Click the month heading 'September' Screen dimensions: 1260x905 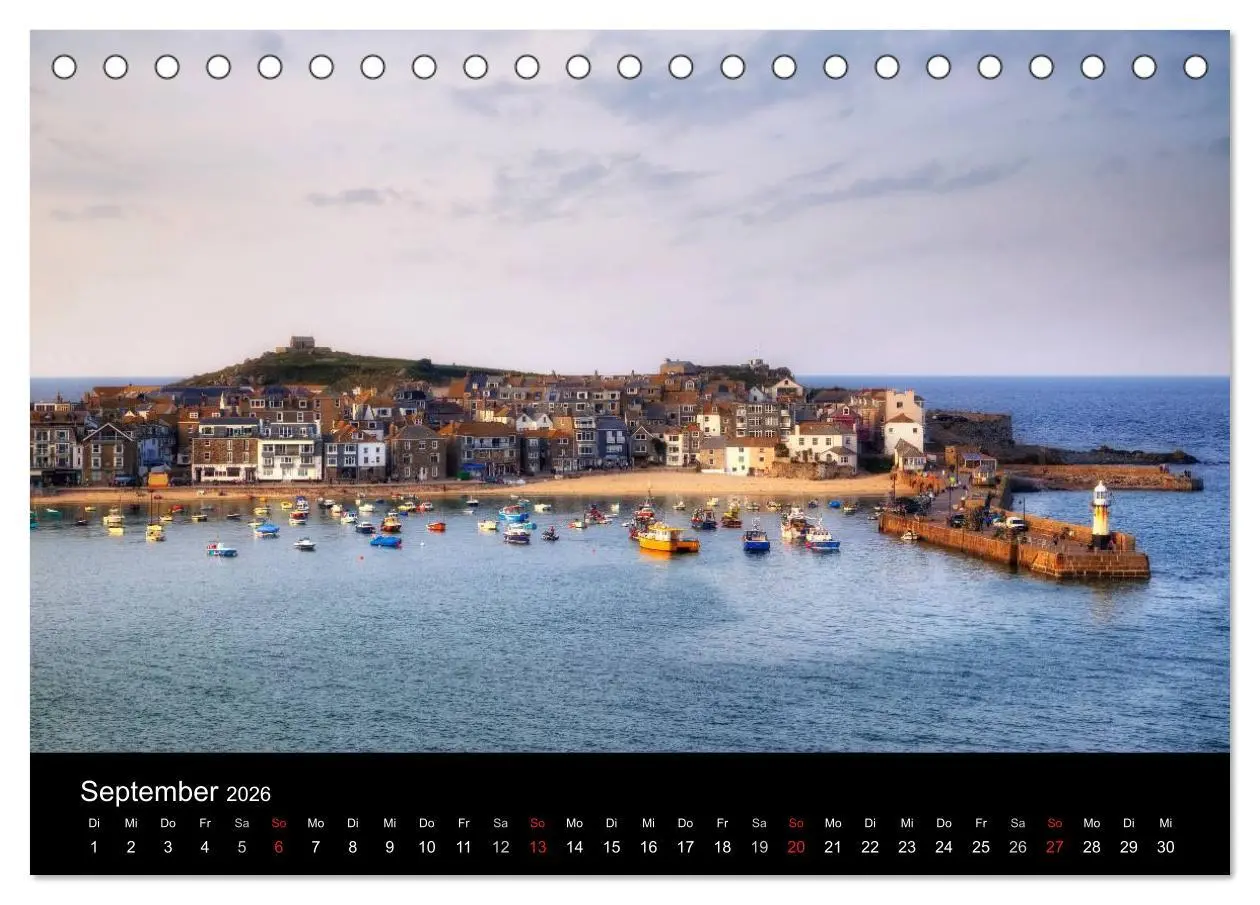(x=149, y=792)
